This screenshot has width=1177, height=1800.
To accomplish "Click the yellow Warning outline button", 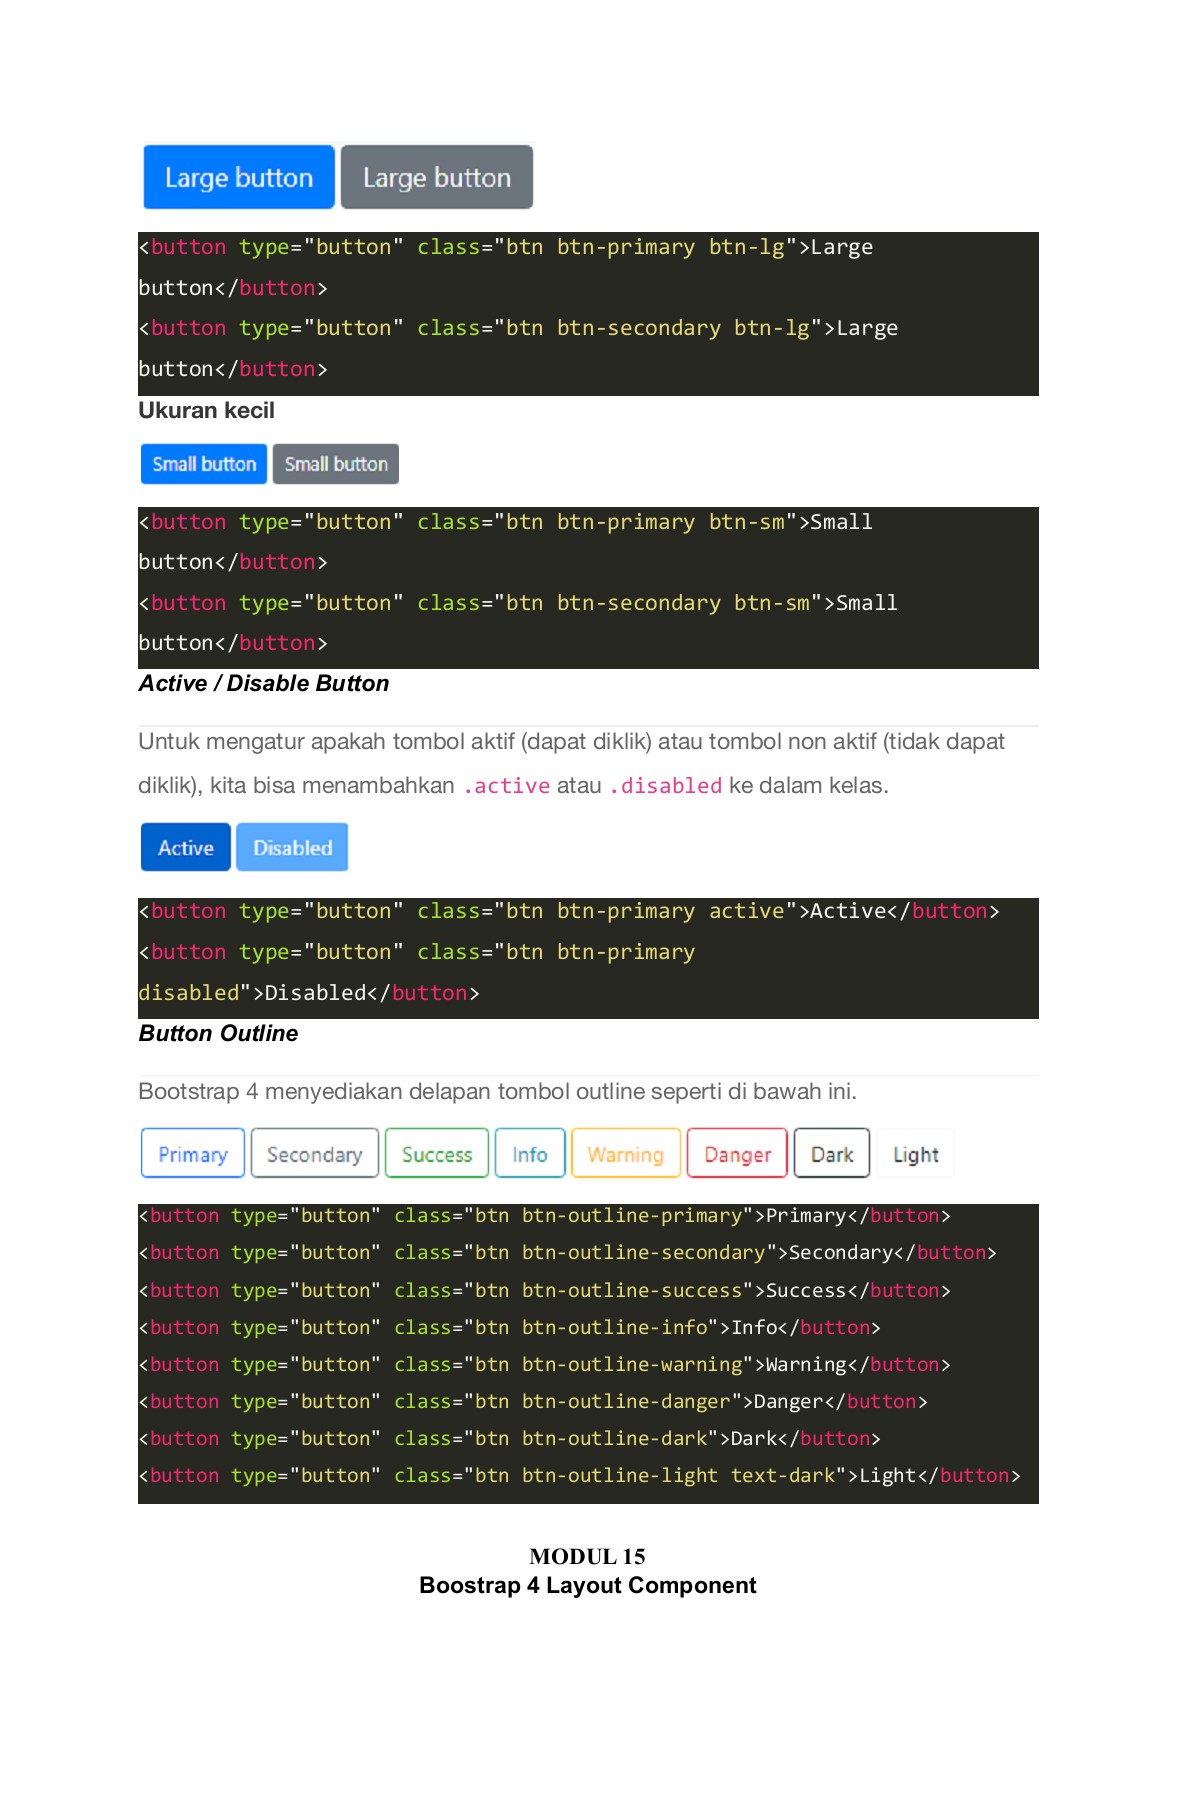I will coord(626,1154).
